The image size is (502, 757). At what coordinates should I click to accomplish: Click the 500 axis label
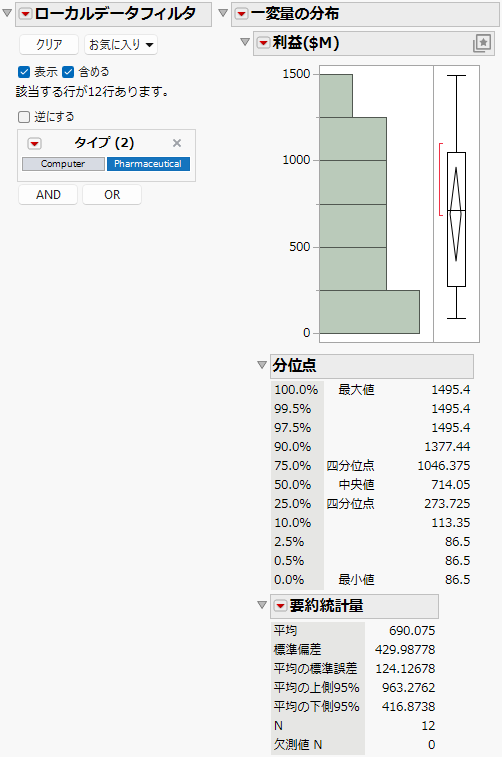coord(299,247)
